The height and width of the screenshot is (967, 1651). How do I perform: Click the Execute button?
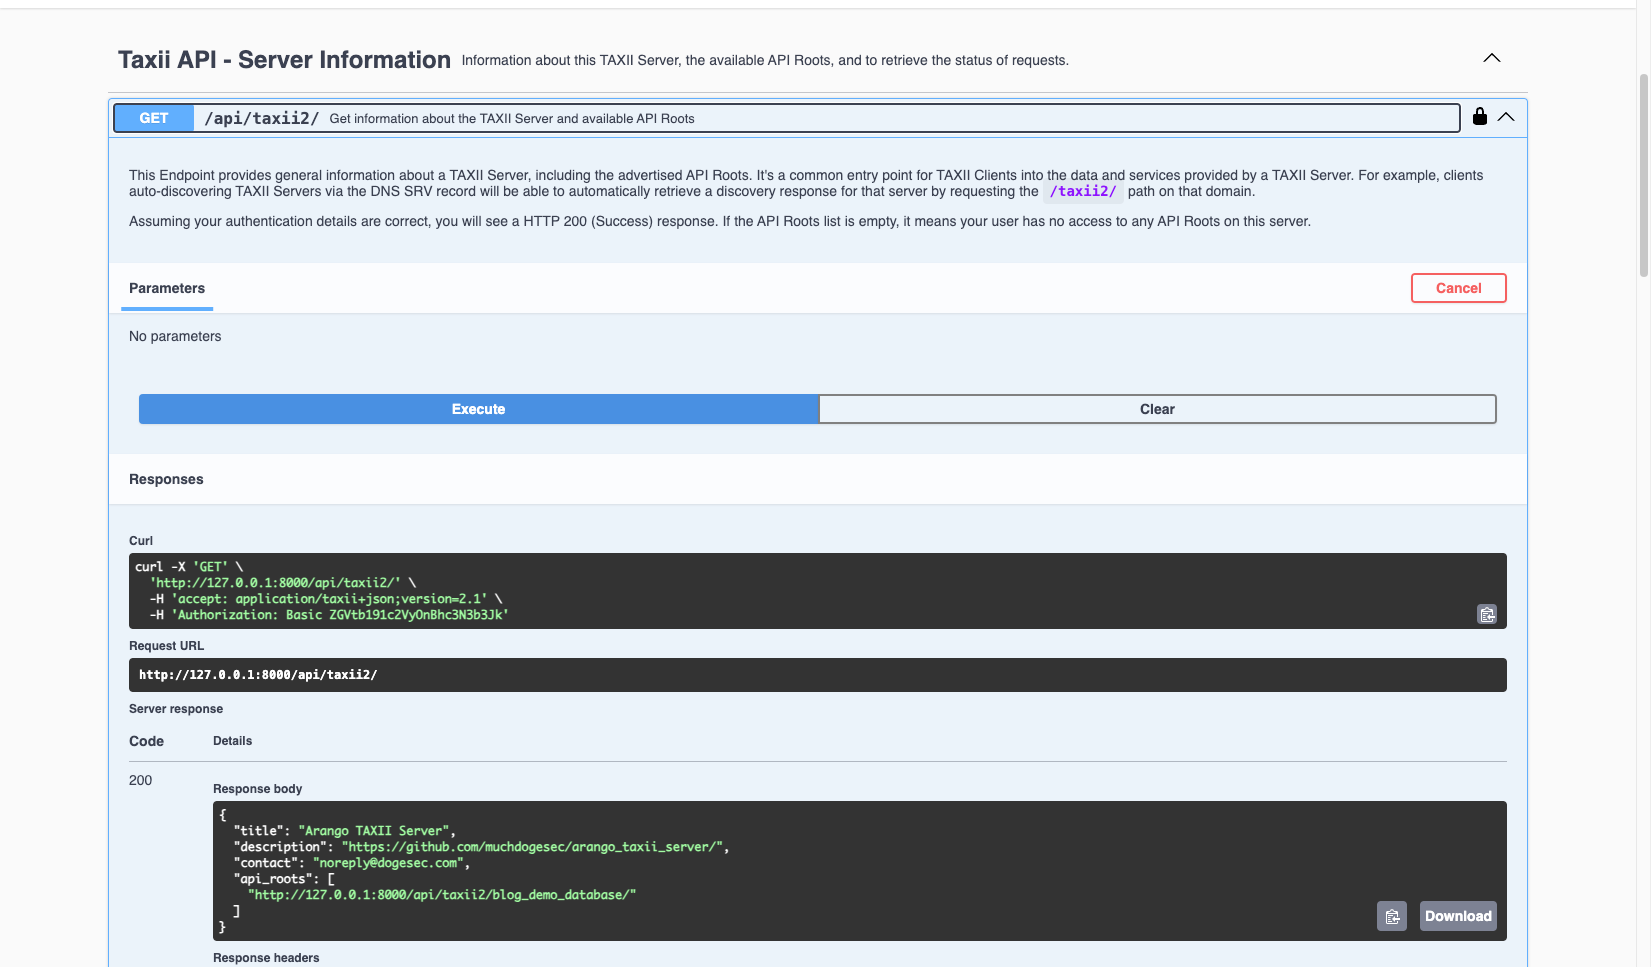pyautogui.click(x=478, y=409)
